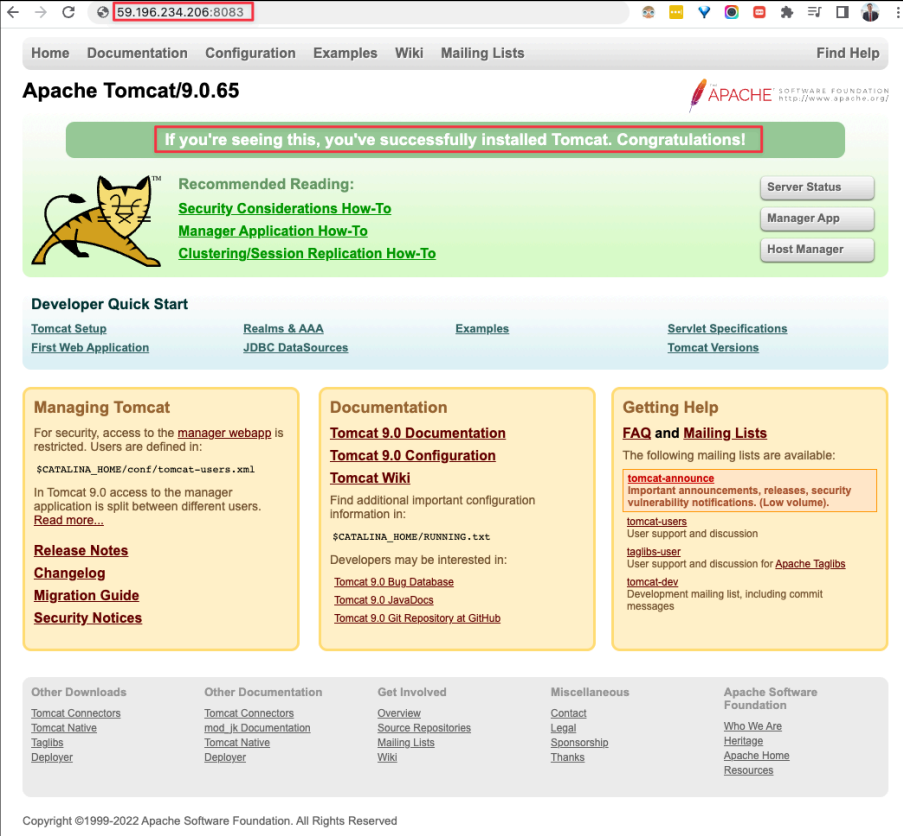Open Clustering/Session Replication How-To link

pos(307,253)
